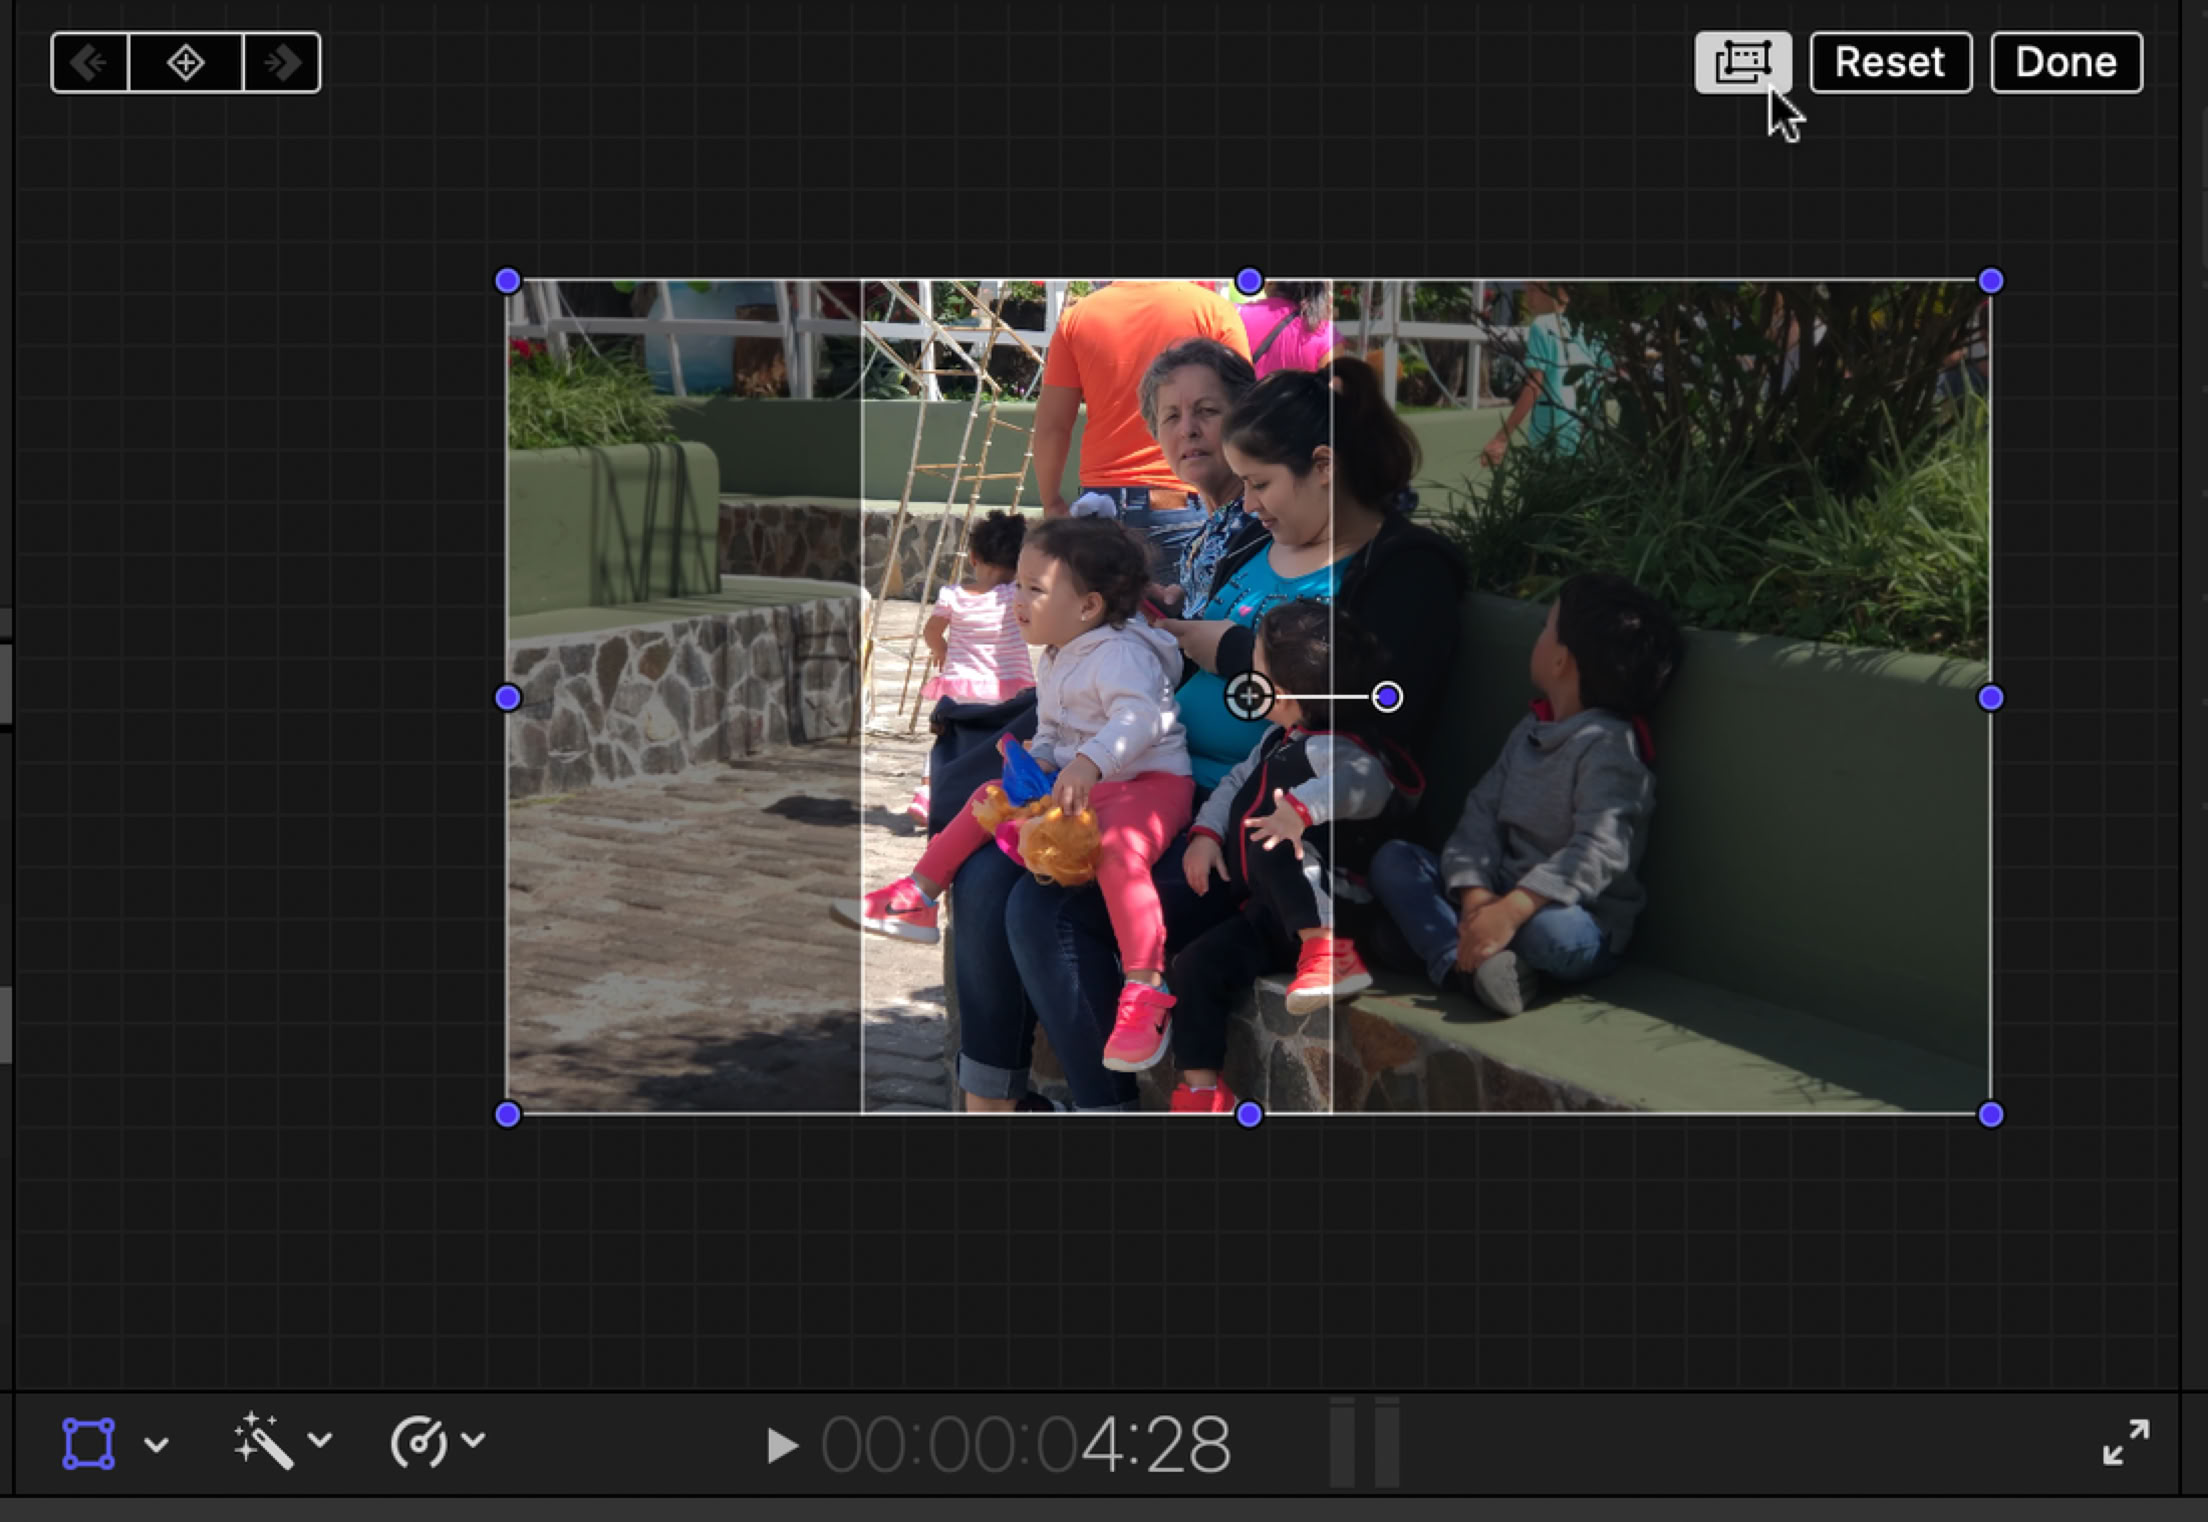Viewport: 2208px width, 1522px height.
Task: Add keyframe with diamond button
Action: point(186,63)
